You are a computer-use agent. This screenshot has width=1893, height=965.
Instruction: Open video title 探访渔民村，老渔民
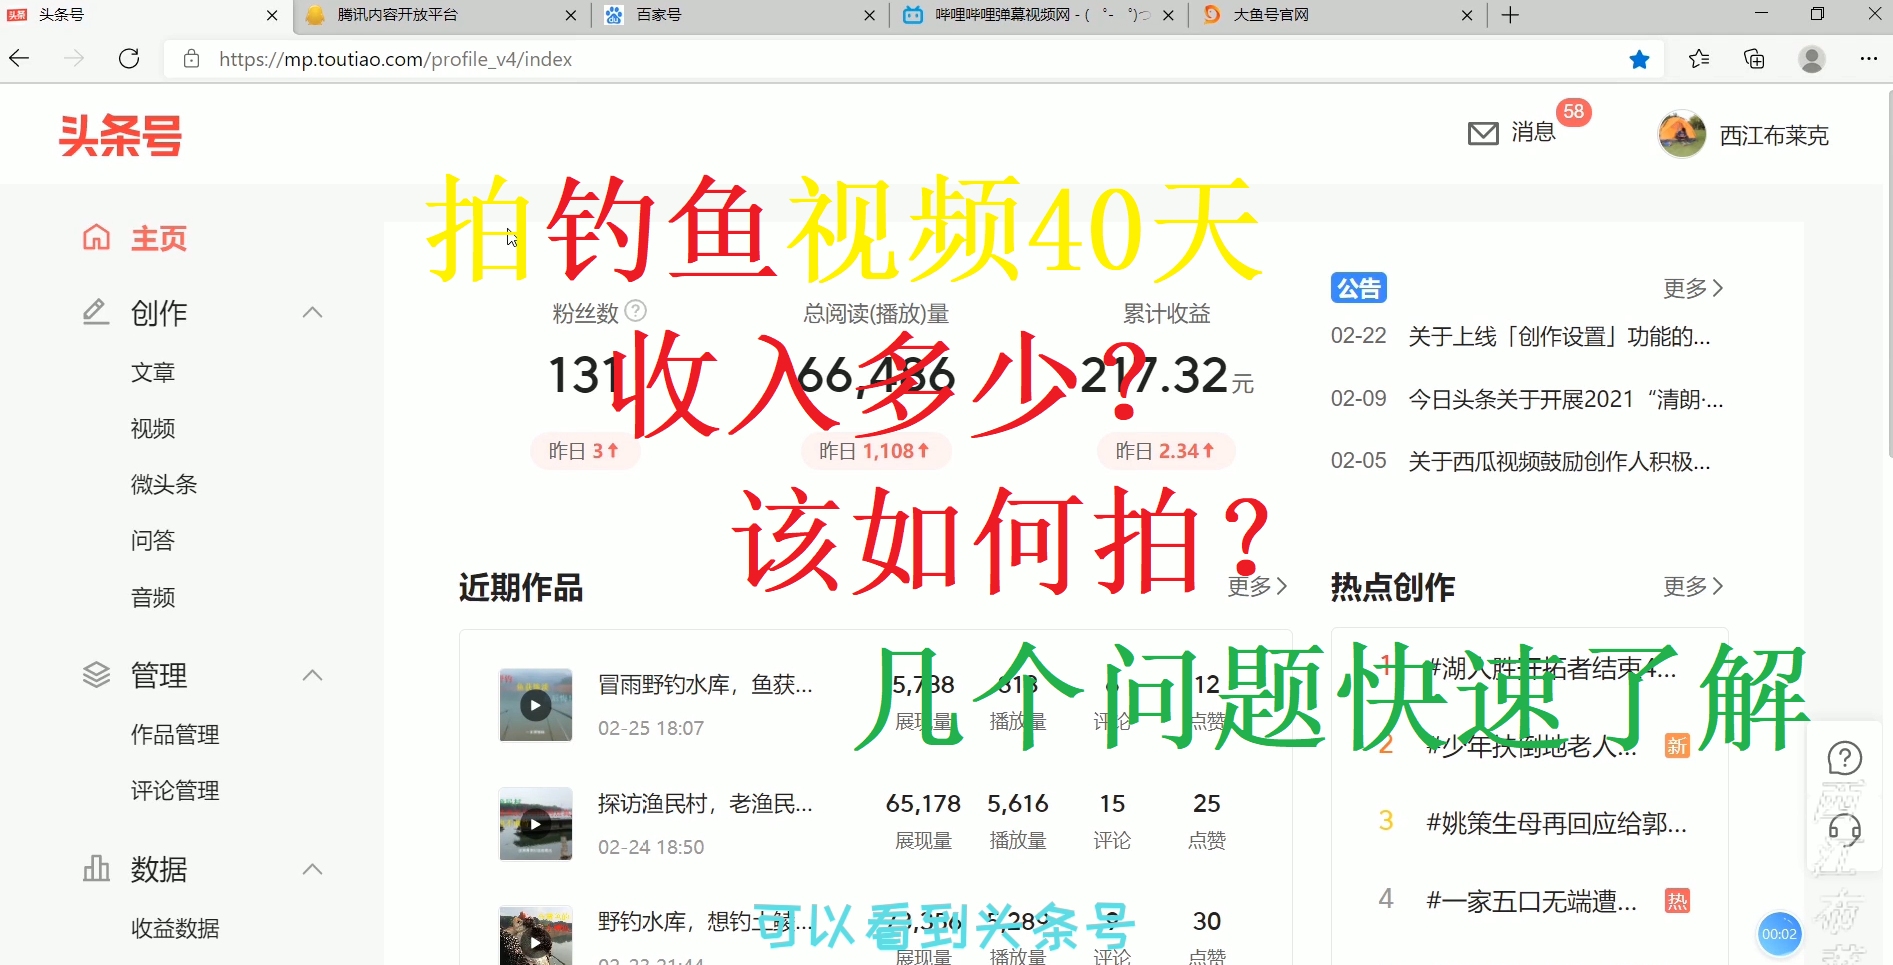coord(705,803)
